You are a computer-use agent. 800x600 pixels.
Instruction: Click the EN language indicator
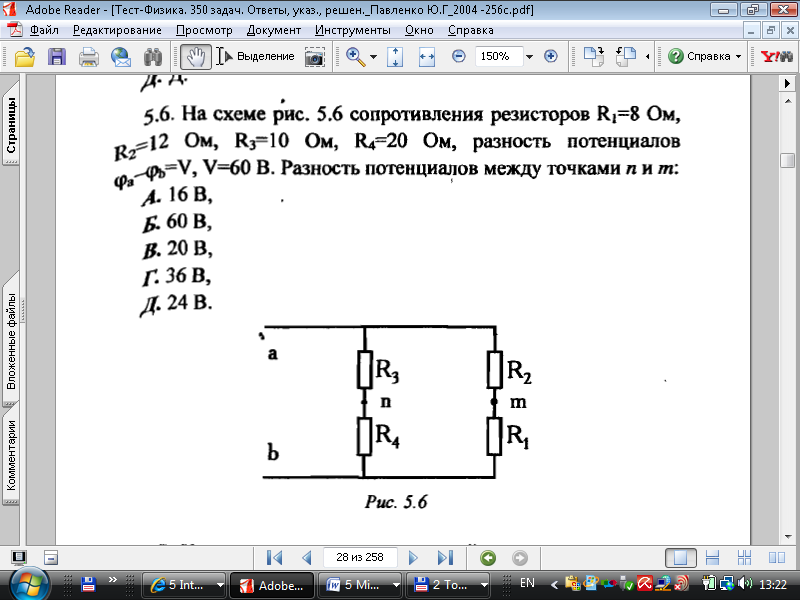pos(527,583)
